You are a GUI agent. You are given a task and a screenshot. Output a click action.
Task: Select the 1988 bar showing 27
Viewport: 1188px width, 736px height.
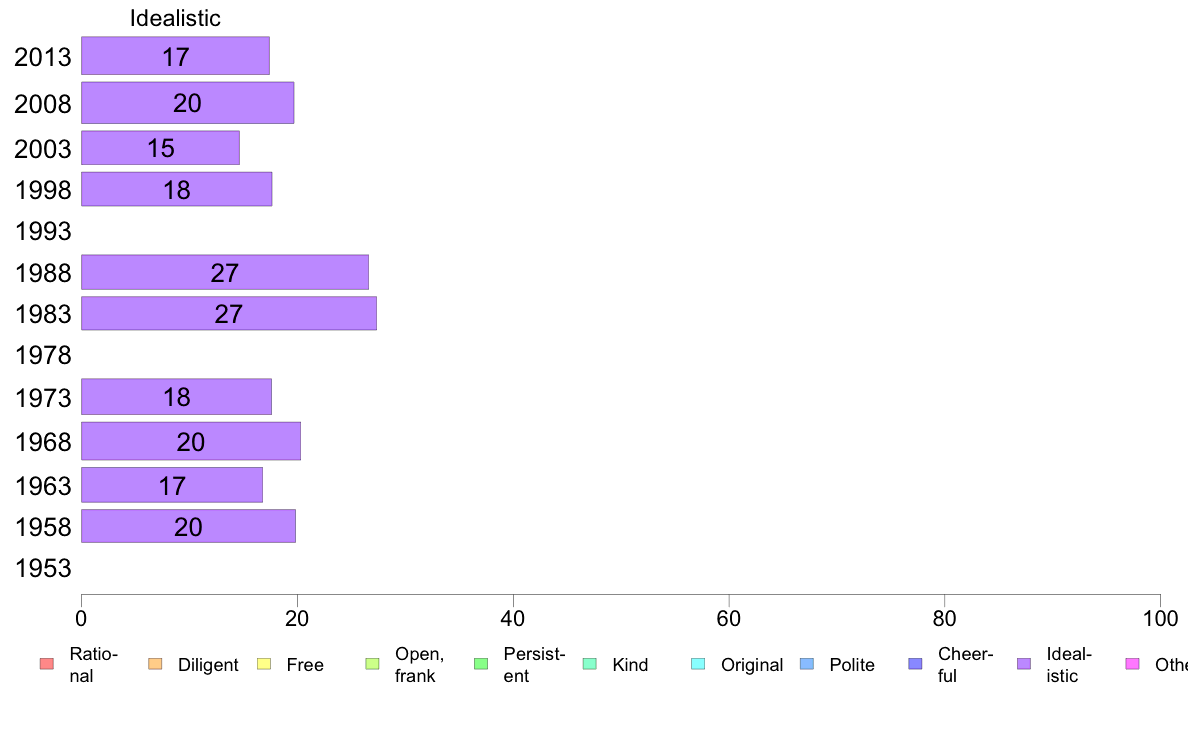(224, 272)
